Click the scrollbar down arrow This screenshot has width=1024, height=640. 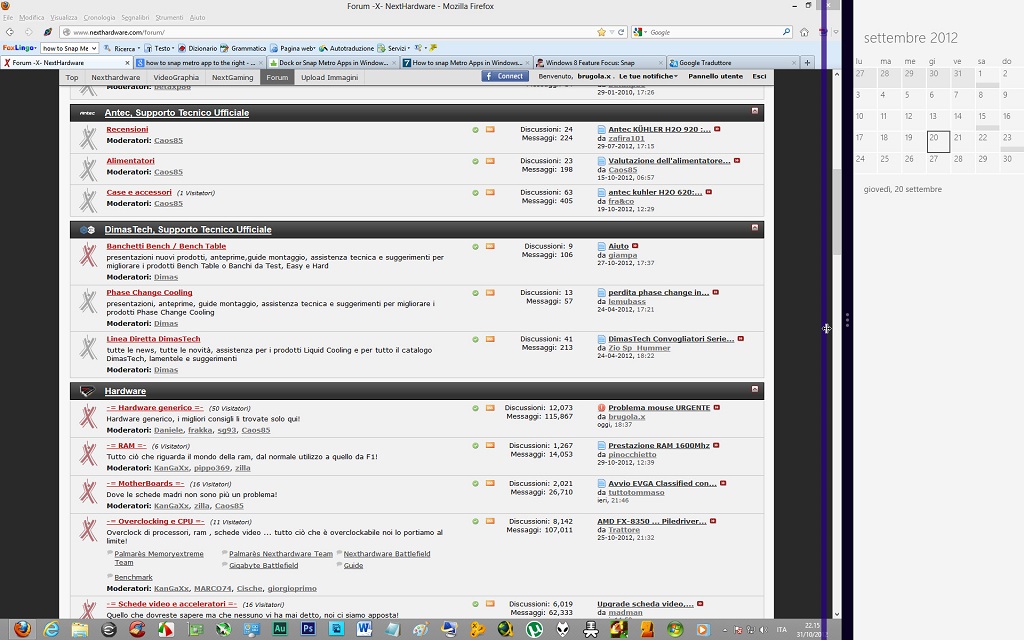(x=837, y=615)
